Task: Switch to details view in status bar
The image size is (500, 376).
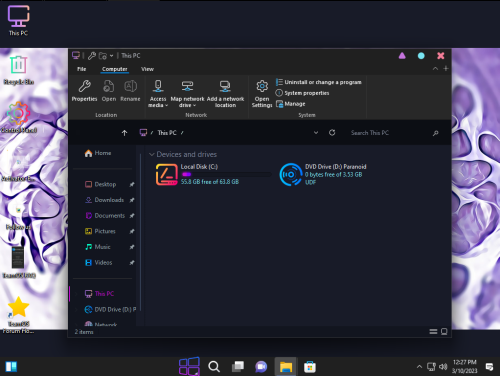Action: 433,332
